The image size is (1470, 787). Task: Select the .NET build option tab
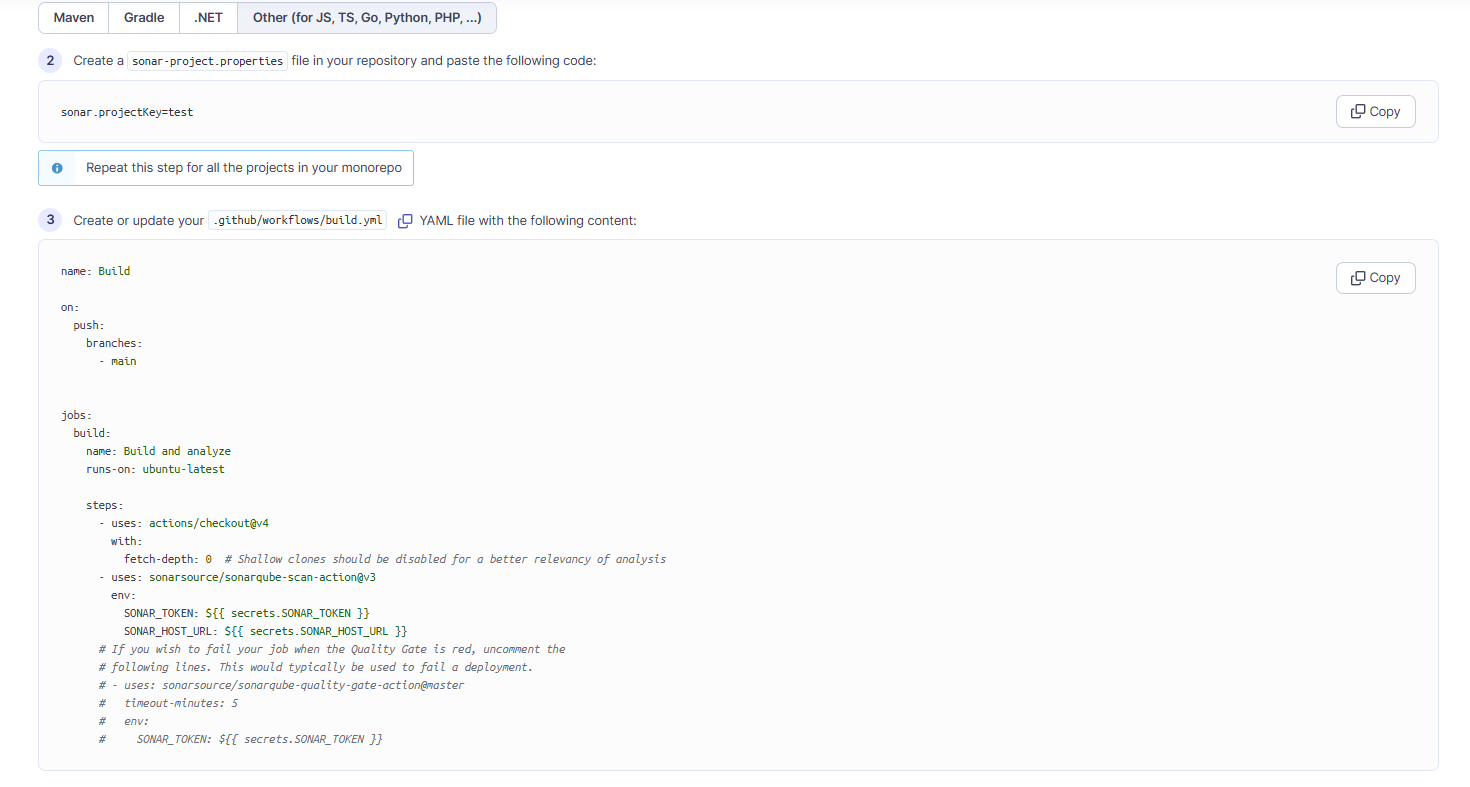point(208,18)
